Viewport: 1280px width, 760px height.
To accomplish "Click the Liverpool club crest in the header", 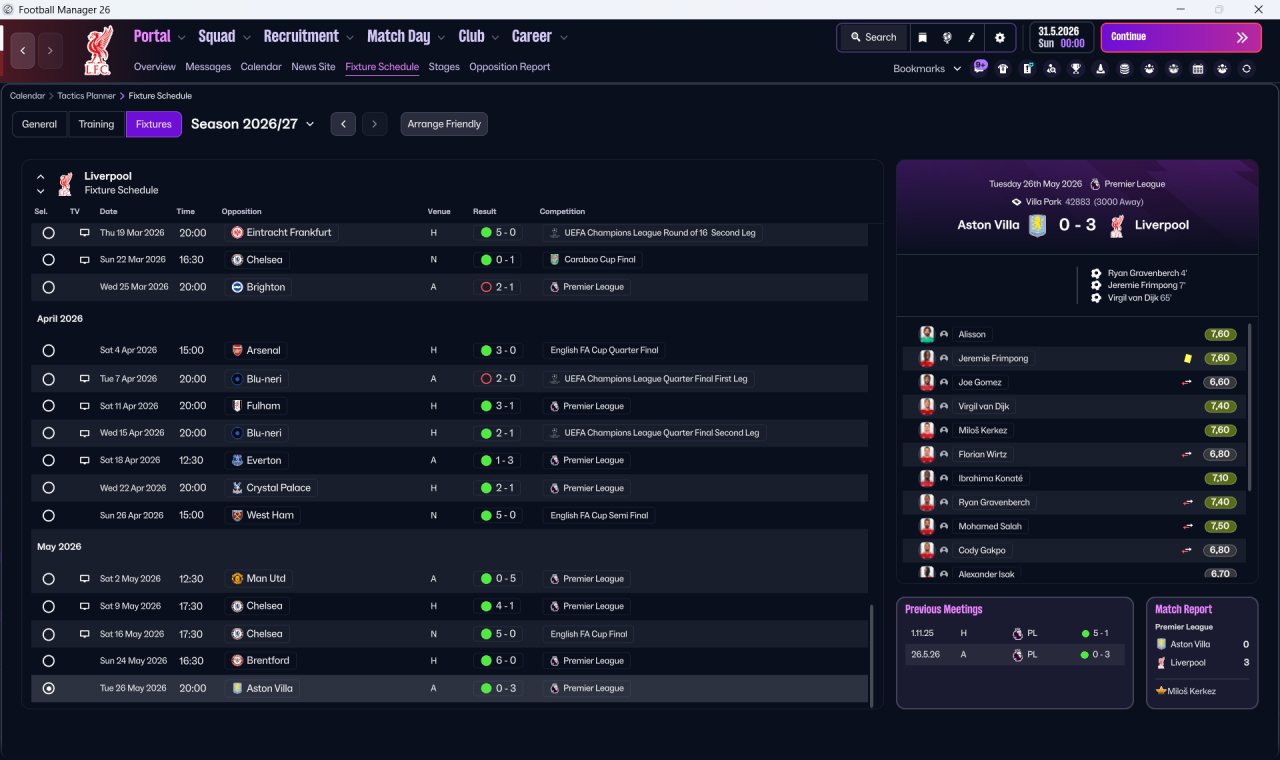I will (x=97, y=51).
